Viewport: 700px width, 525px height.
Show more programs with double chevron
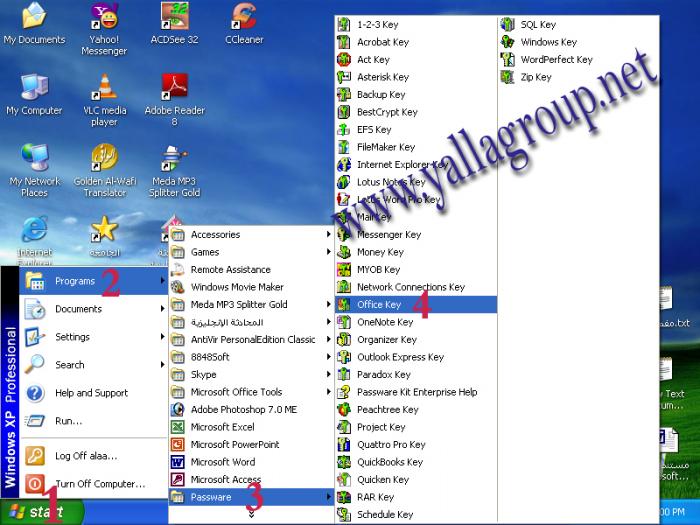(251, 514)
